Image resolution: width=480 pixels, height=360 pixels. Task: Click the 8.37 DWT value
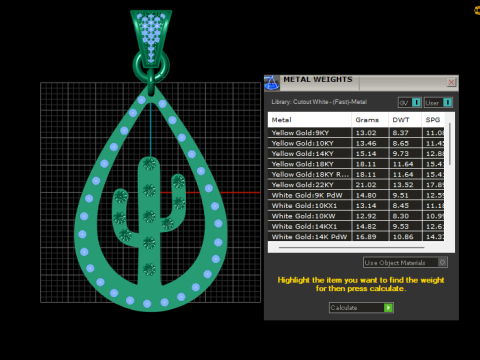(x=400, y=133)
